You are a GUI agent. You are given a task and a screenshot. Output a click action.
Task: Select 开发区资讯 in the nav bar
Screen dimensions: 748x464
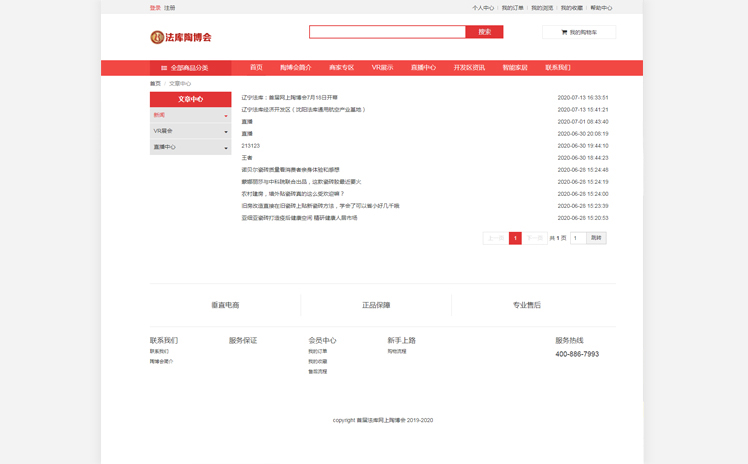(469, 68)
